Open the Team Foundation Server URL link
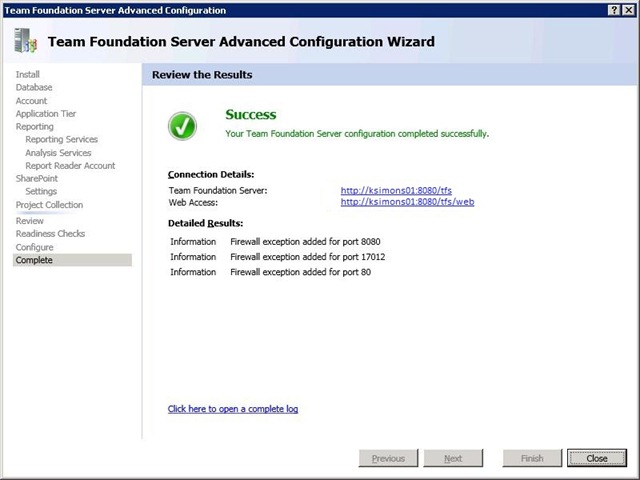Image resolution: width=640 pixels, height=480 pixels. (x=396, y=190)
